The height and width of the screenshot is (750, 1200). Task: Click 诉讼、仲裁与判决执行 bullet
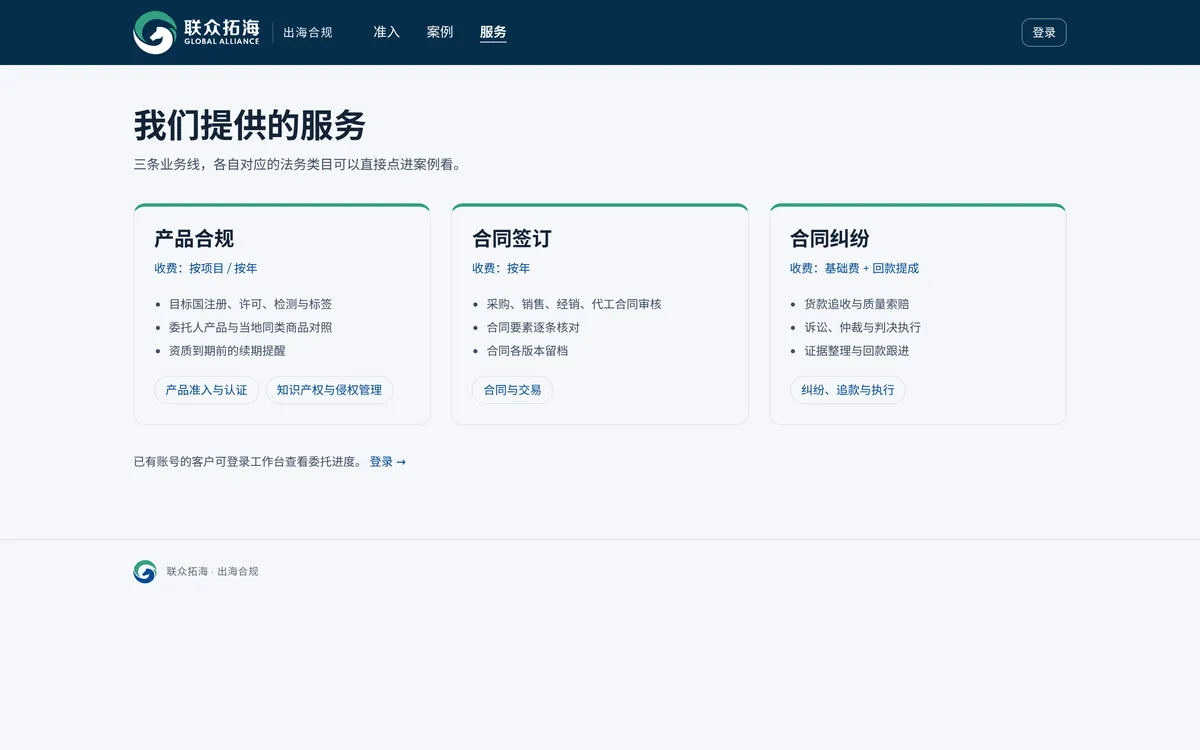pos(863,327)
